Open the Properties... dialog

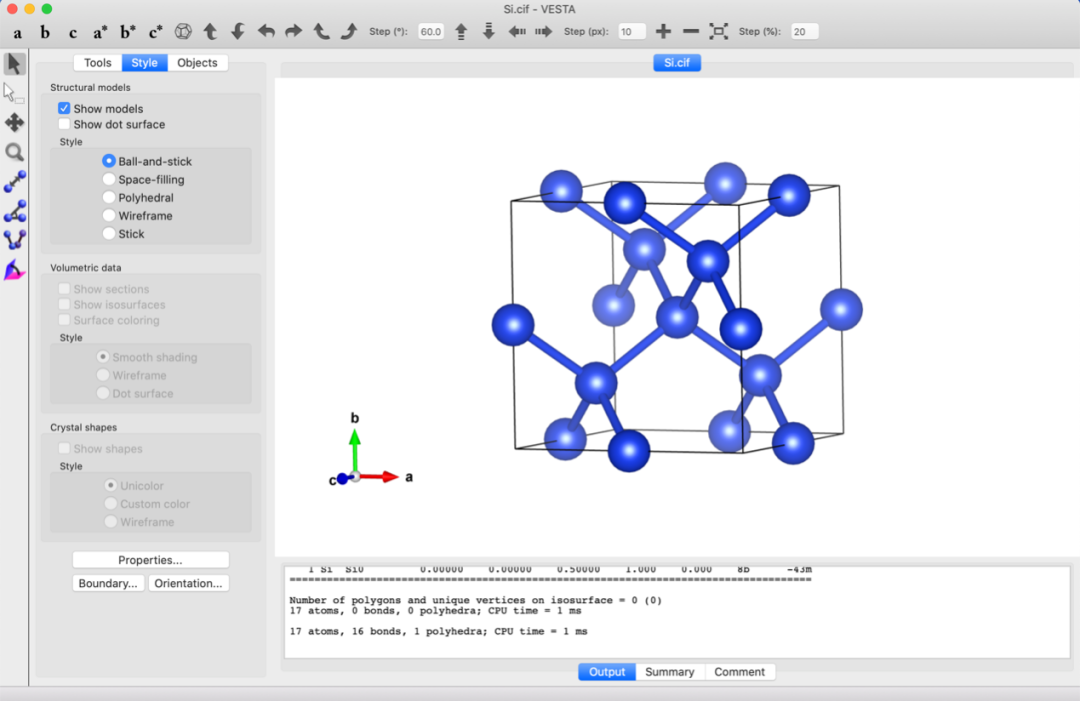150,560
